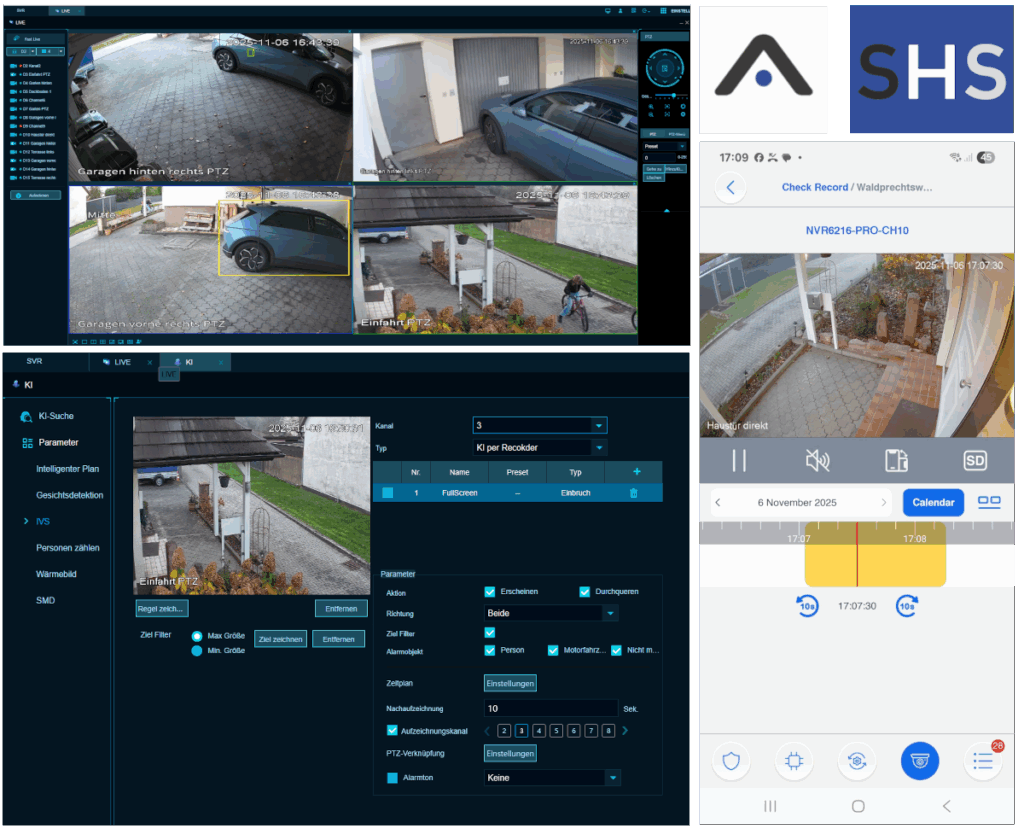Add a new rule with plus icon
The image size is (1024, 834).
636,472
